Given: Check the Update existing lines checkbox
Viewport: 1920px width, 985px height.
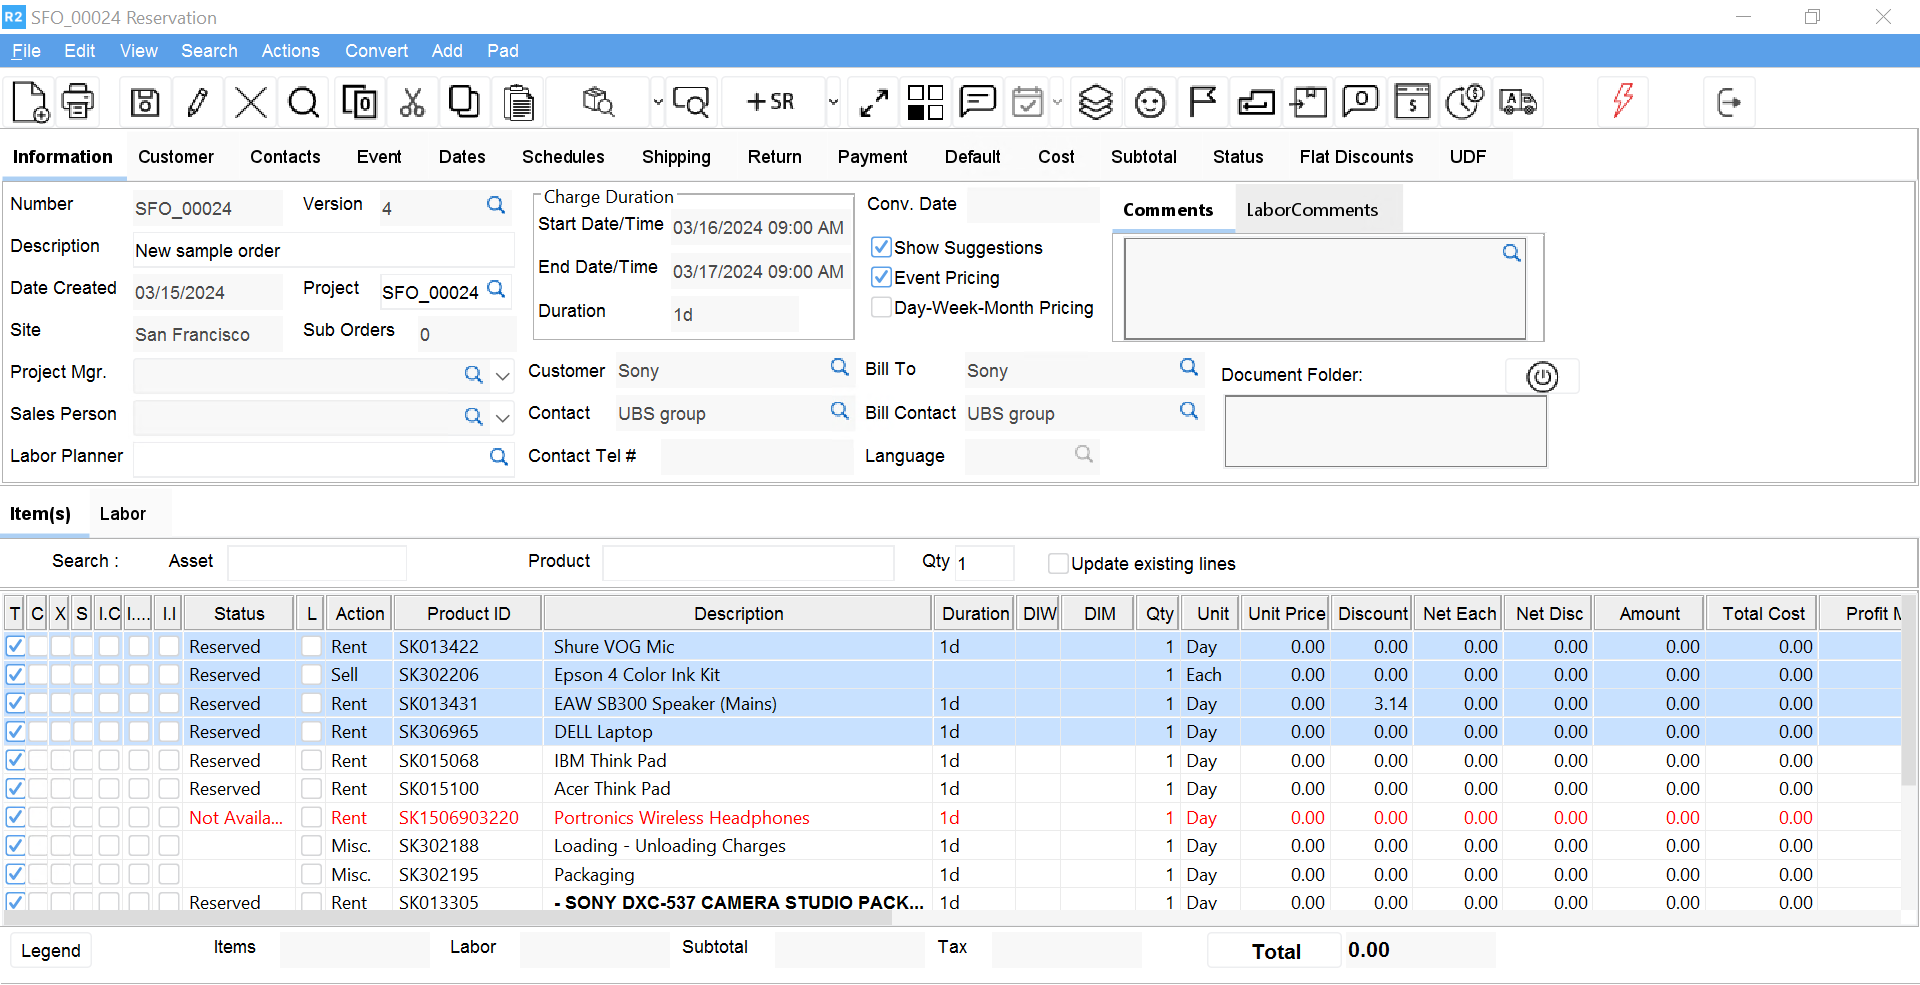Looking at the screenshot, I should (1057, 563).
